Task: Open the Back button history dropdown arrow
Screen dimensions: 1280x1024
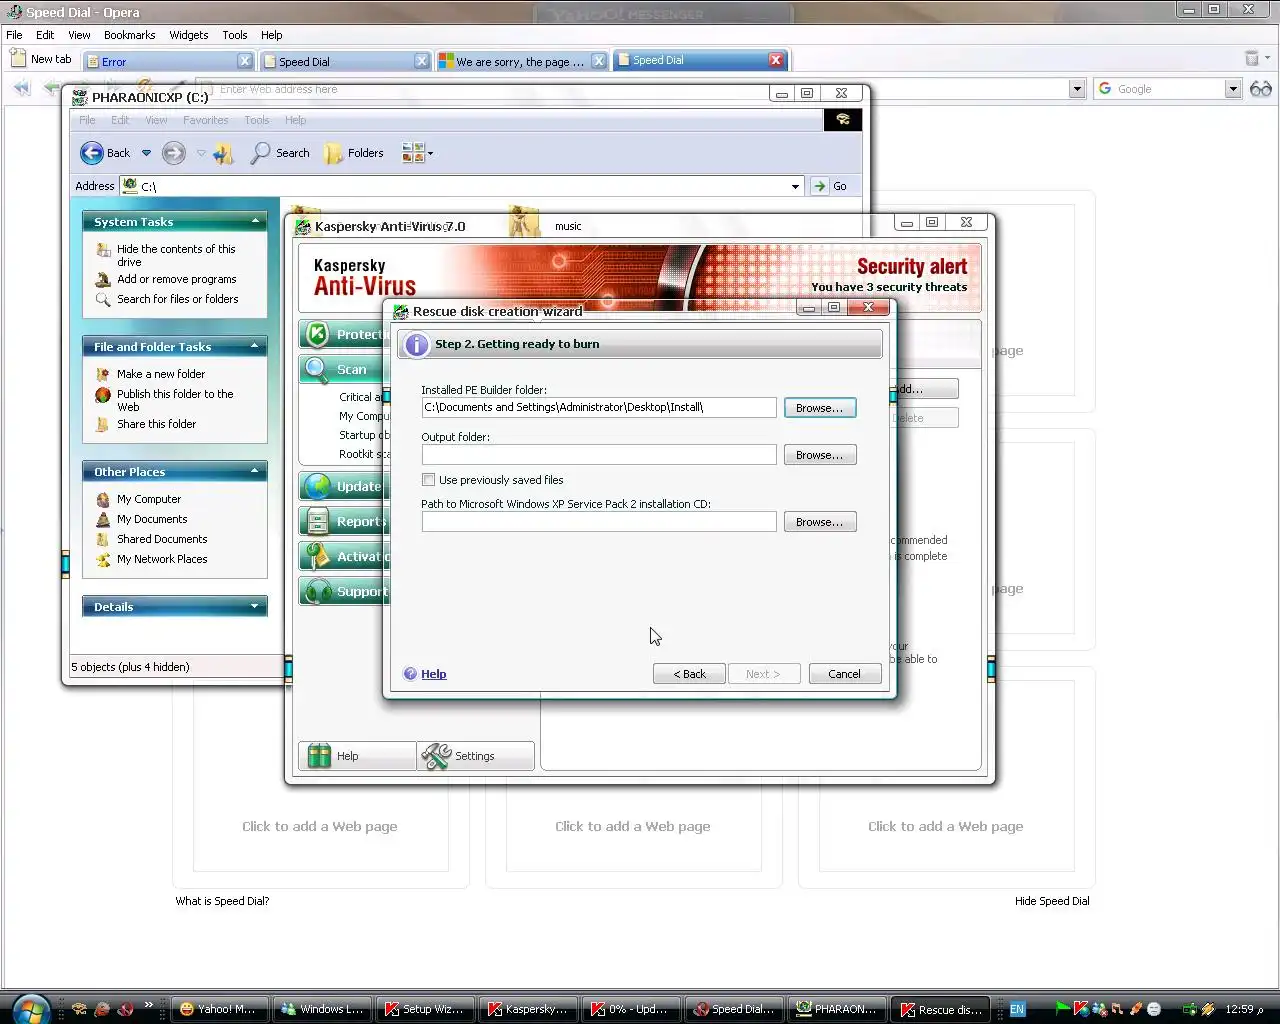Action: (146, 153)
